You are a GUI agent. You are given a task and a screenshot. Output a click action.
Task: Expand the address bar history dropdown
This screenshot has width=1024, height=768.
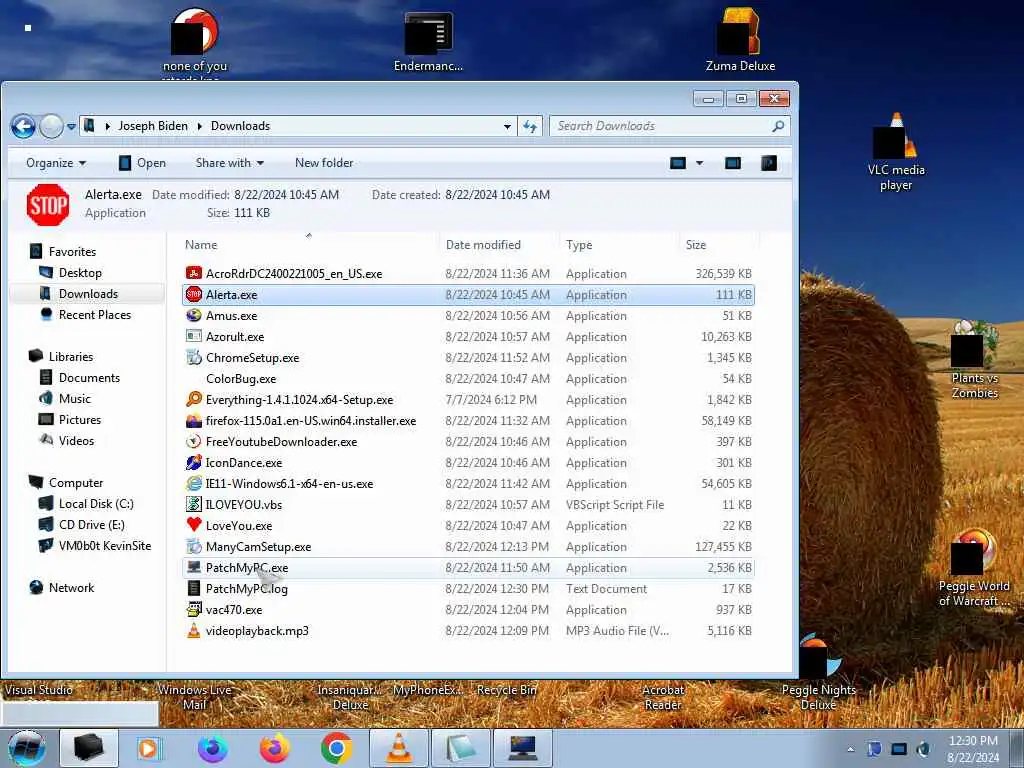[507, 127]
